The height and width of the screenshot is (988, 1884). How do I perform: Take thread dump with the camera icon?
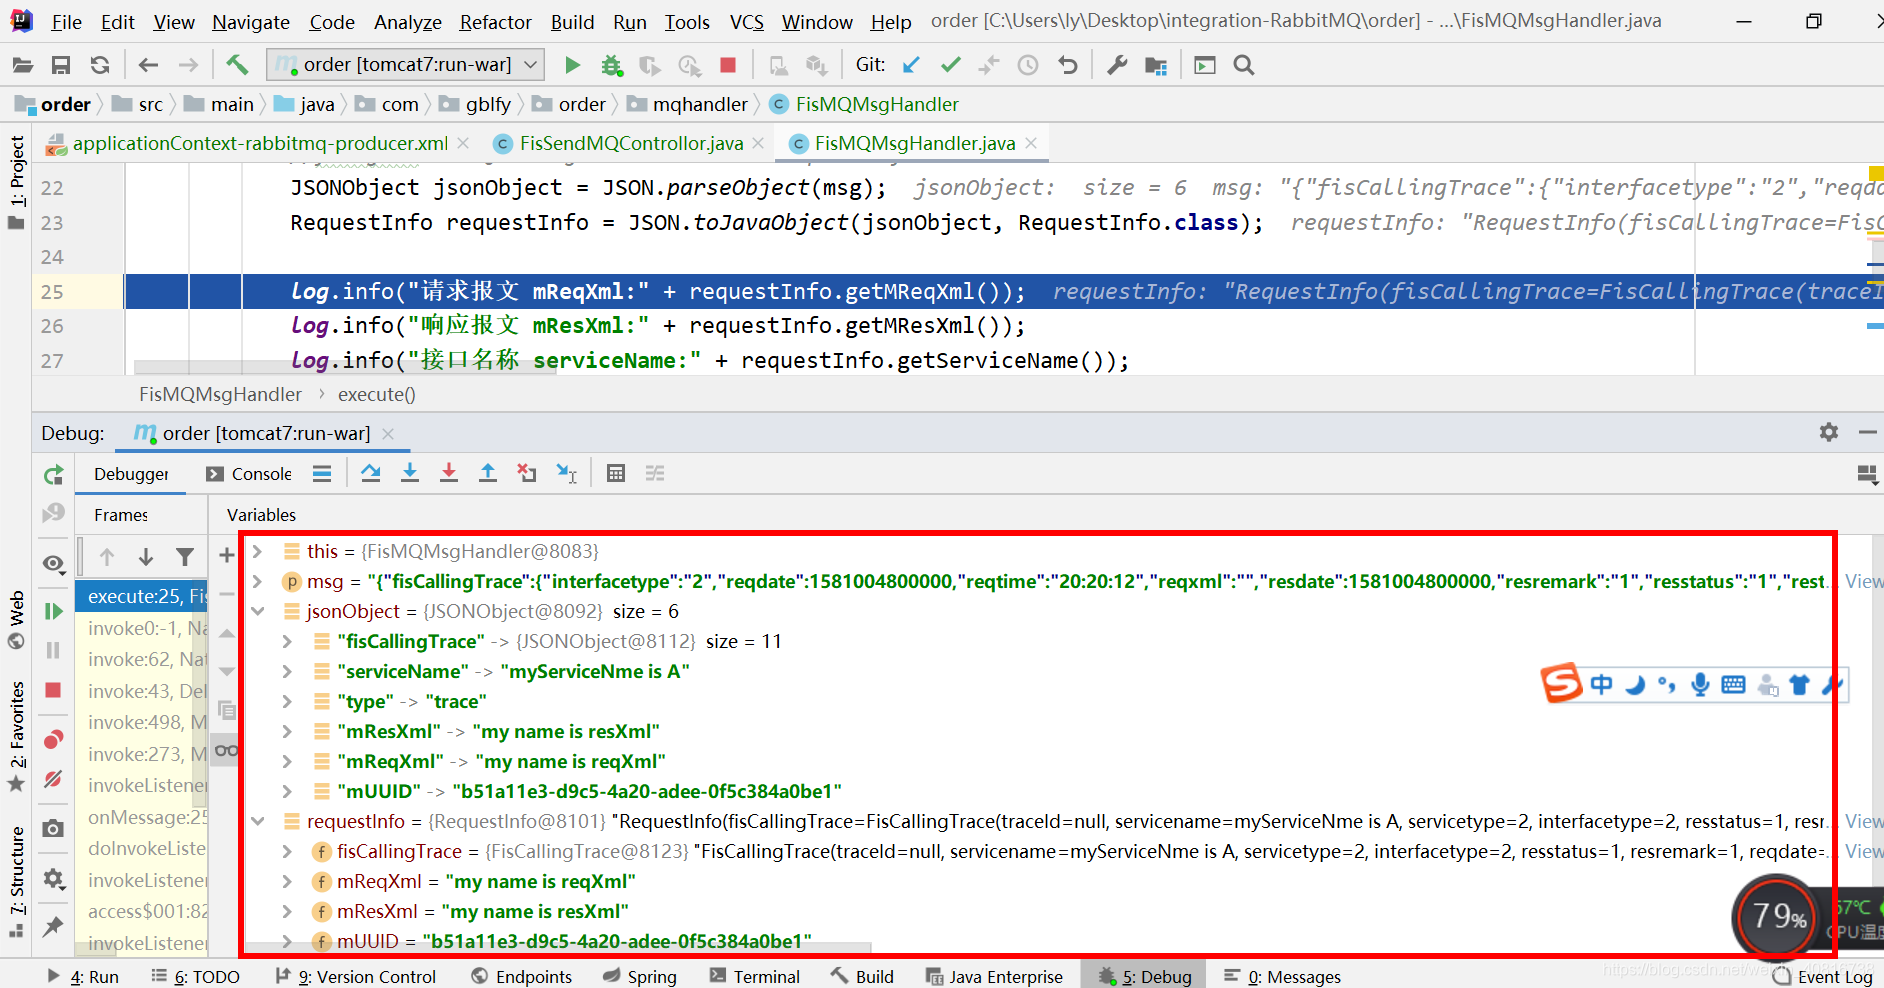point(53,828)
